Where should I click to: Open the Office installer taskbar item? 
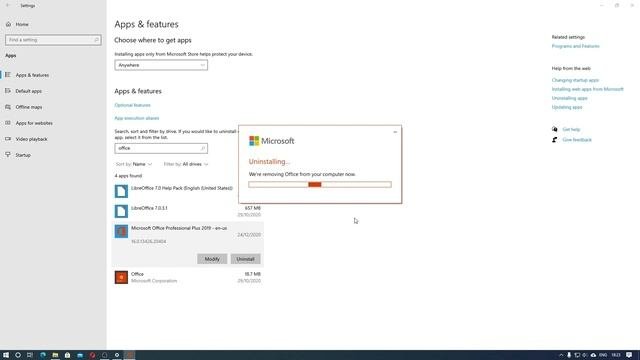click(129, 355)
